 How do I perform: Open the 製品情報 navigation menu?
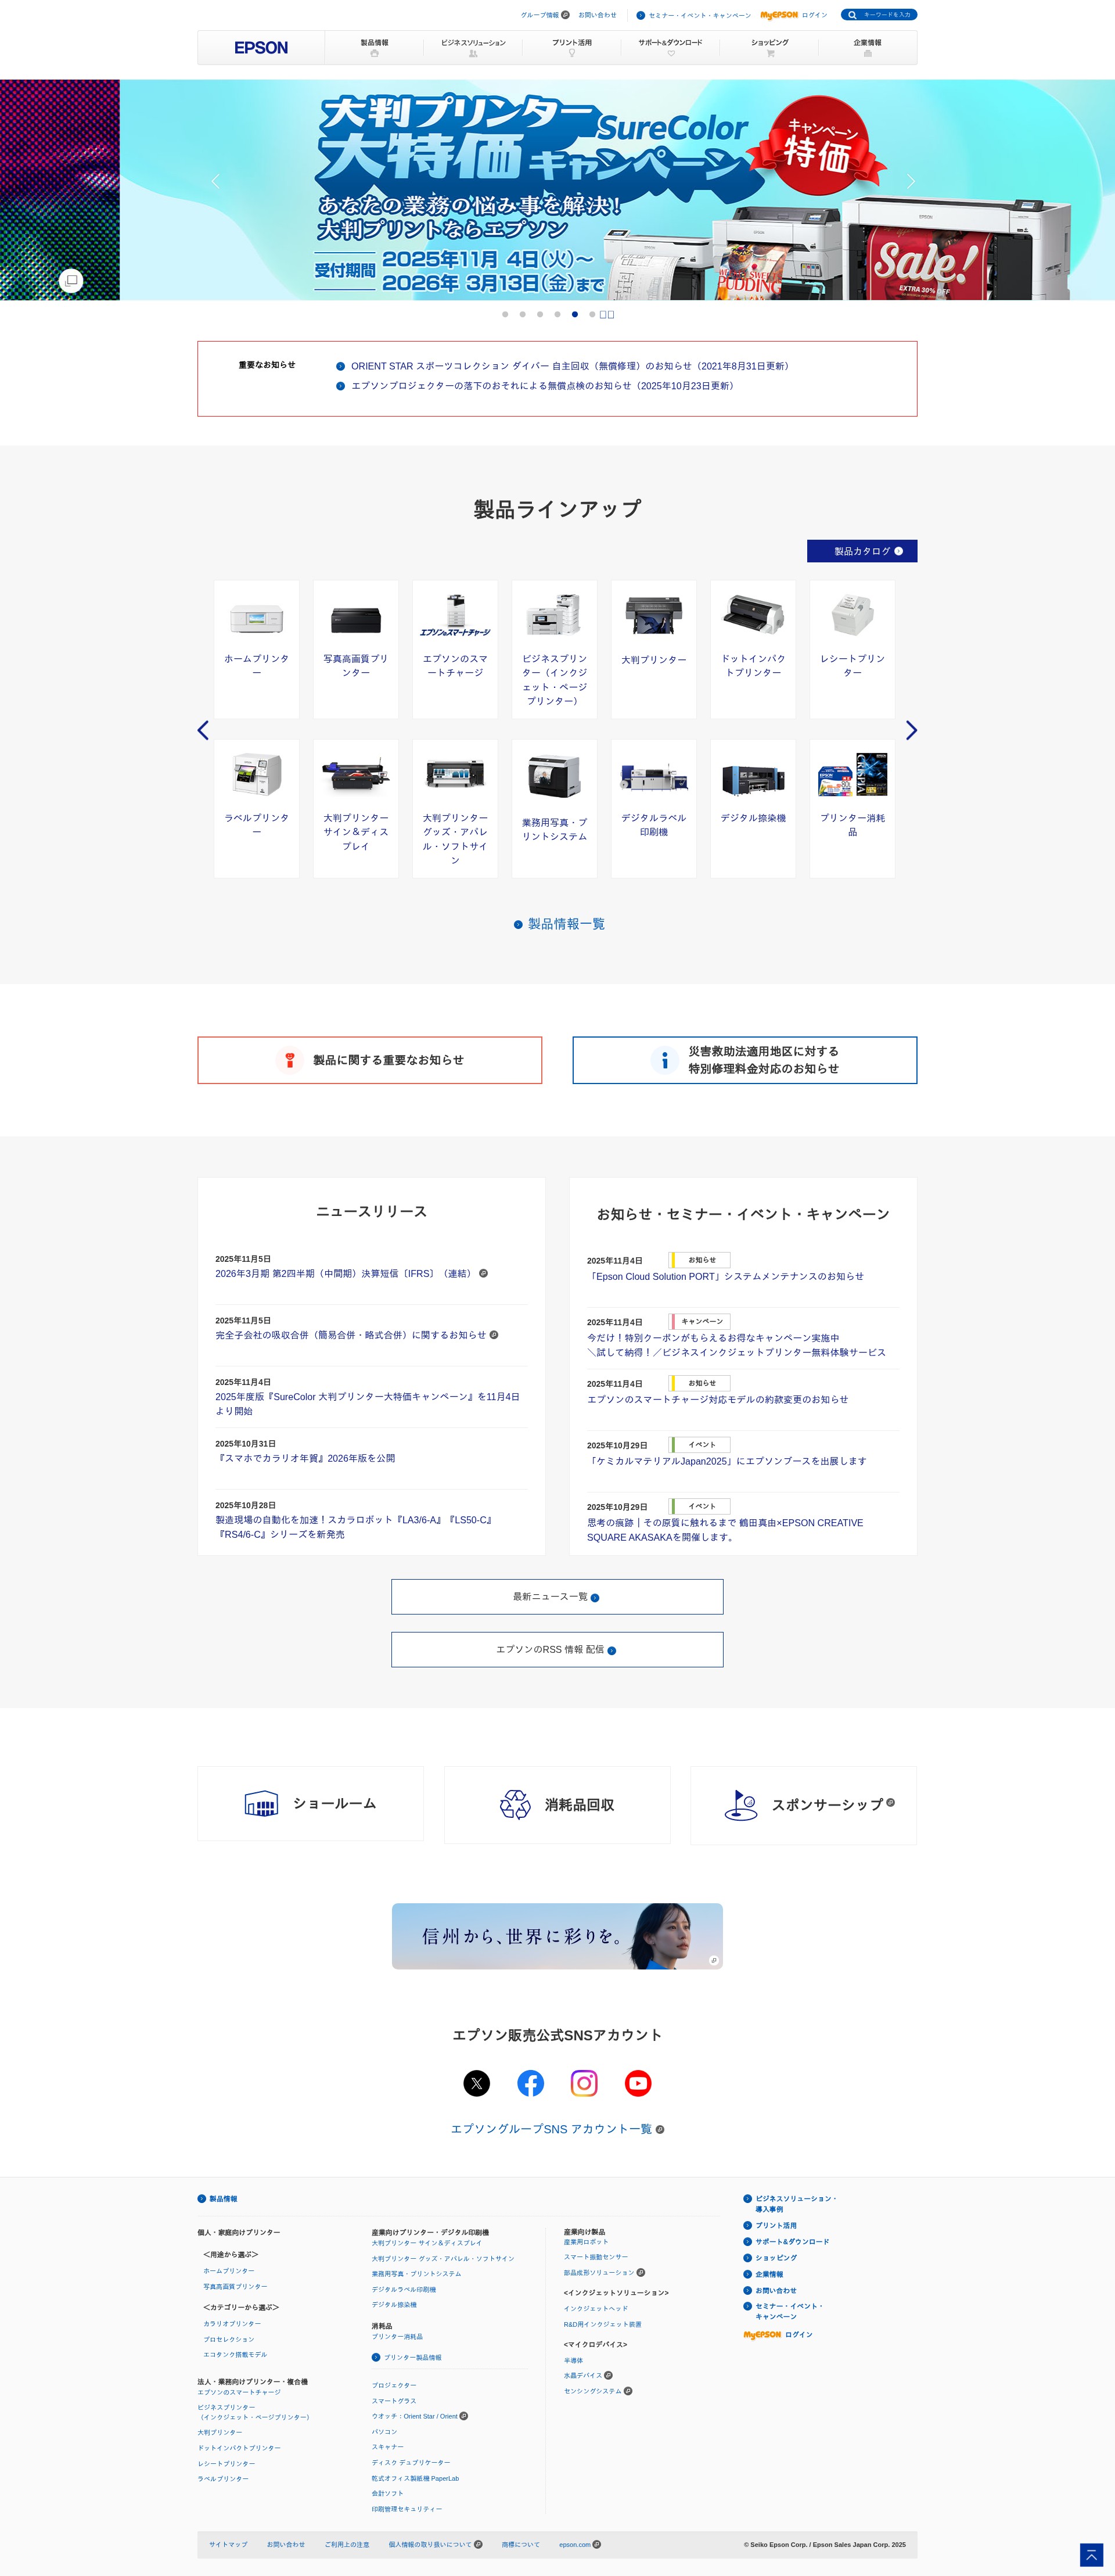tap(374, 48)
